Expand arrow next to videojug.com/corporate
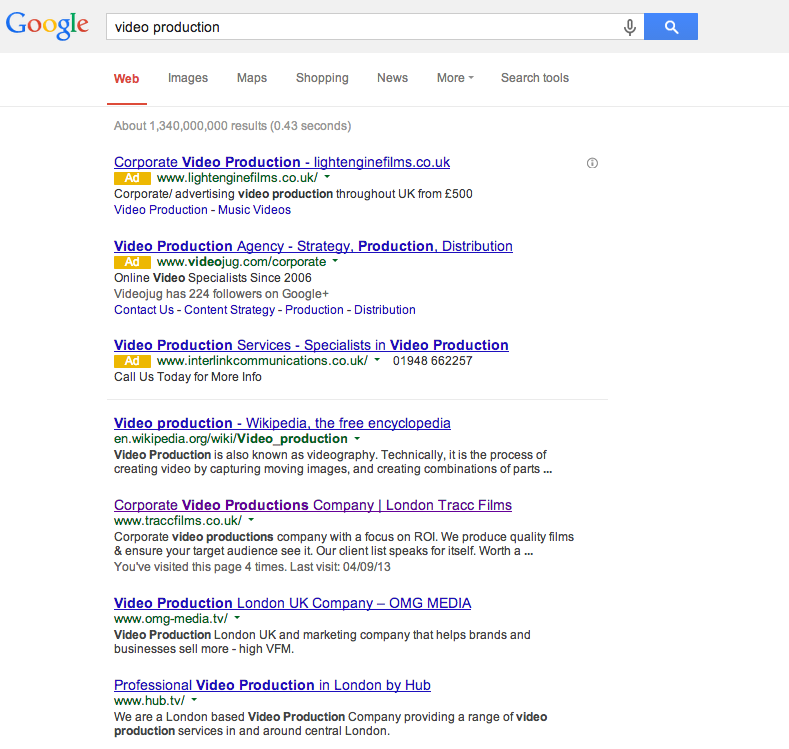This screenshot has width=789, height=749. (x=335, y=261)
